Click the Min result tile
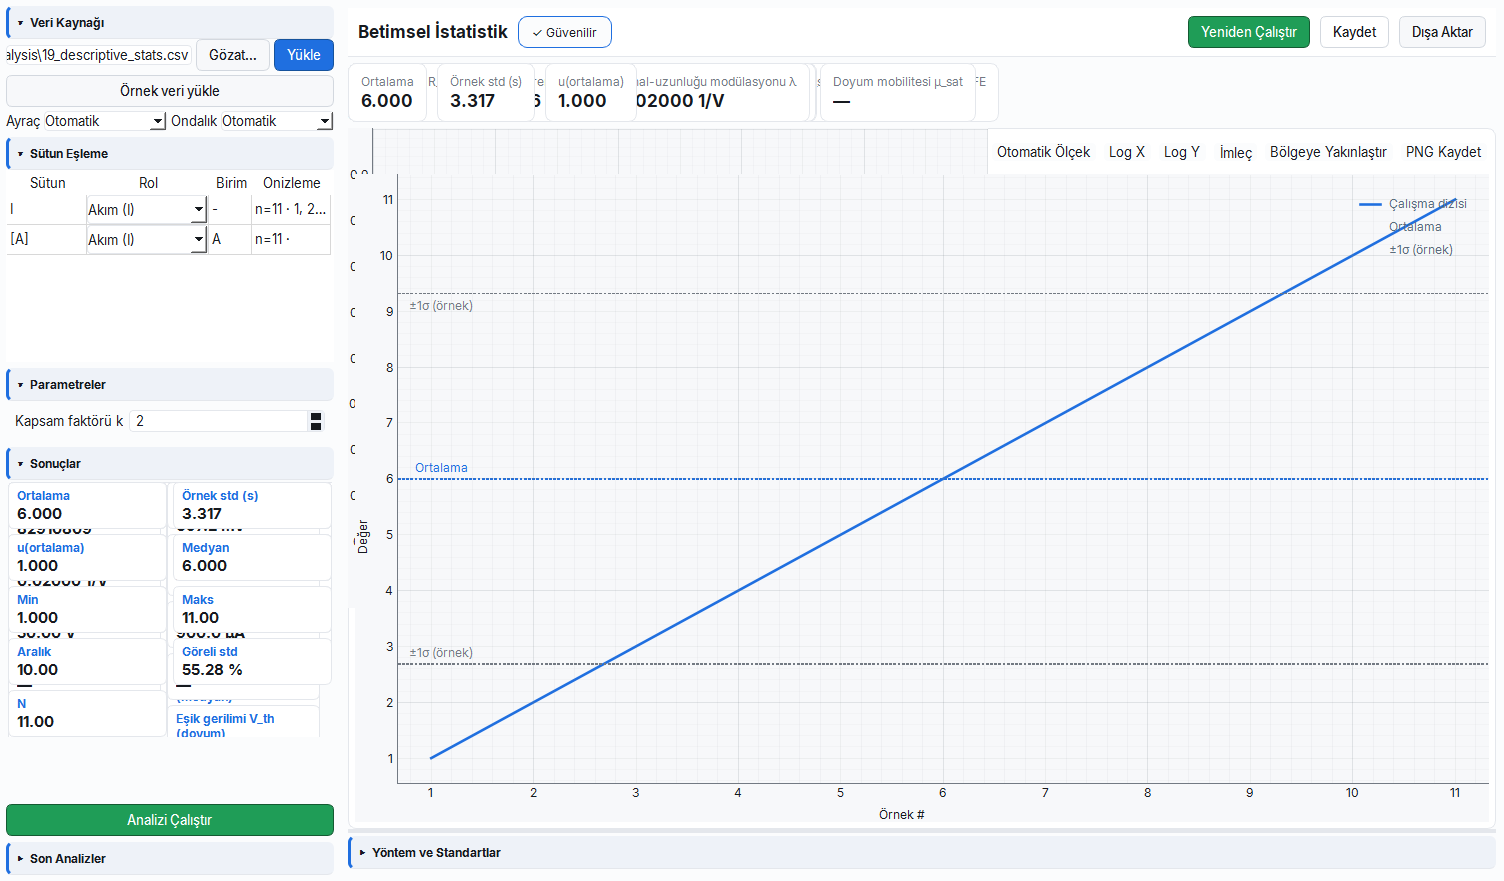This screenshot has width=1504, height=881. click(x=87, y=610)
